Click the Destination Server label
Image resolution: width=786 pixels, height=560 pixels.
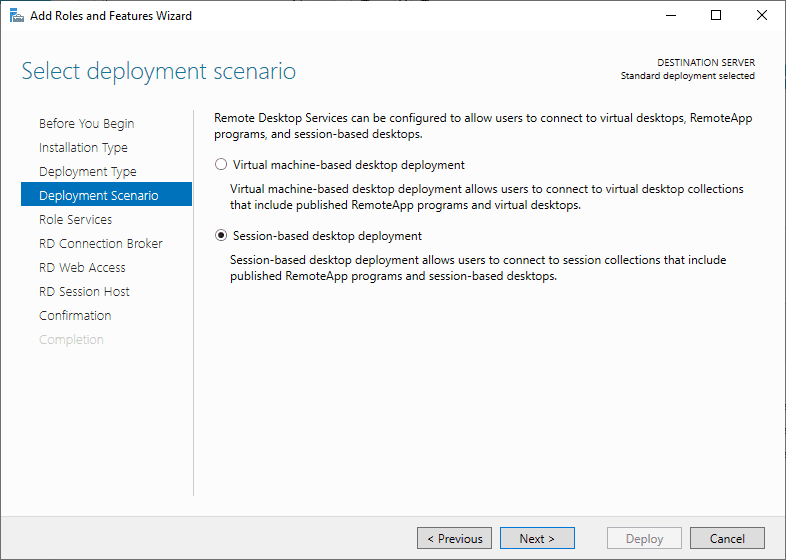point(705,63)
